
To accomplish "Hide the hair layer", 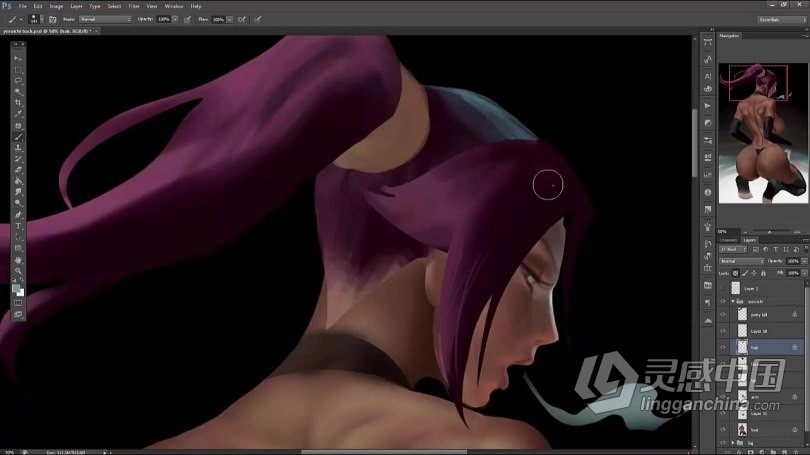I will click(723, 347).
